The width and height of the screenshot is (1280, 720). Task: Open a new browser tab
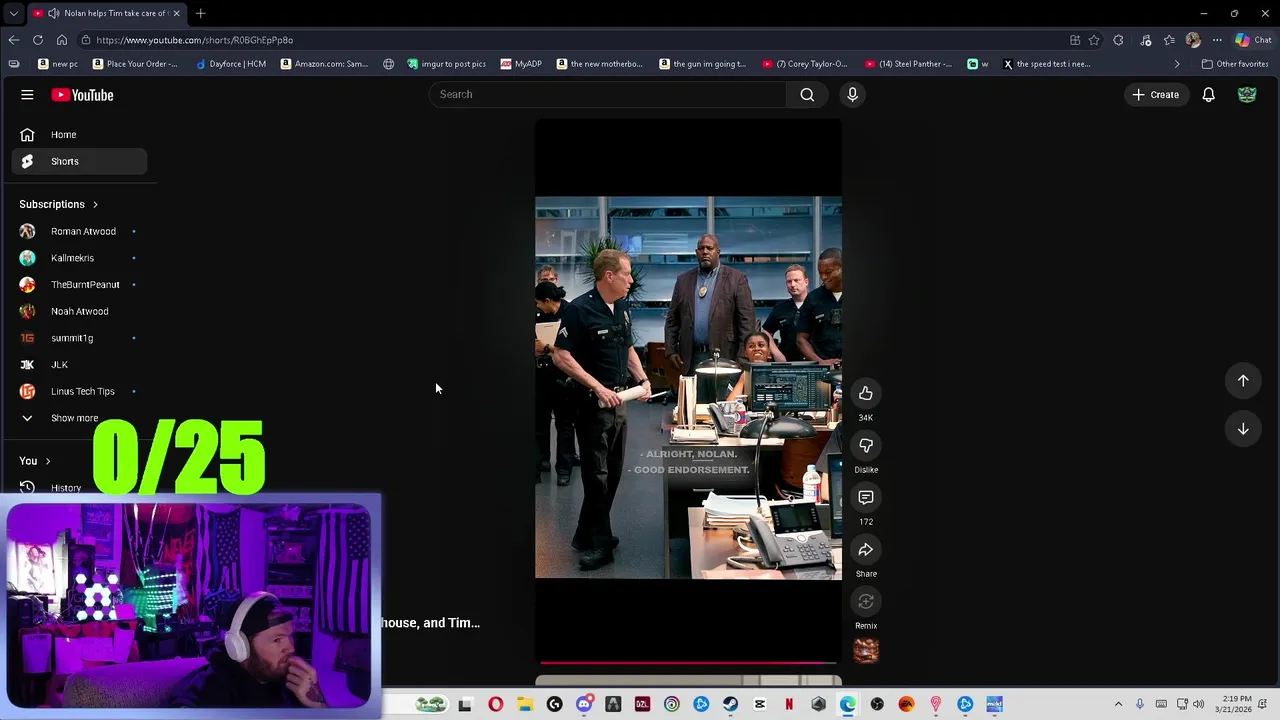coord(200,13)
